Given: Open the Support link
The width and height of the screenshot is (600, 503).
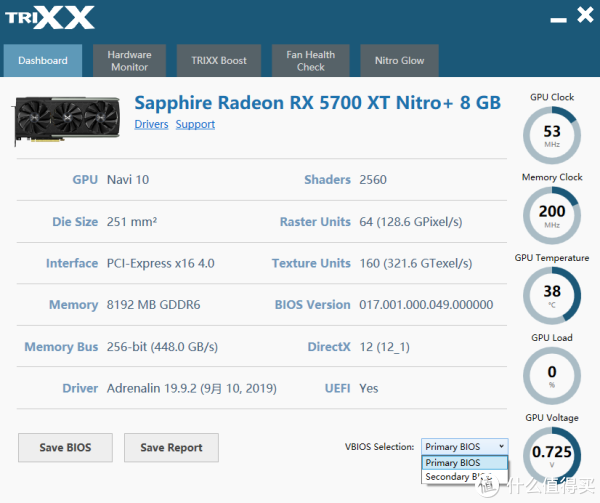Looking at the screenshot, I should point(195,124).
